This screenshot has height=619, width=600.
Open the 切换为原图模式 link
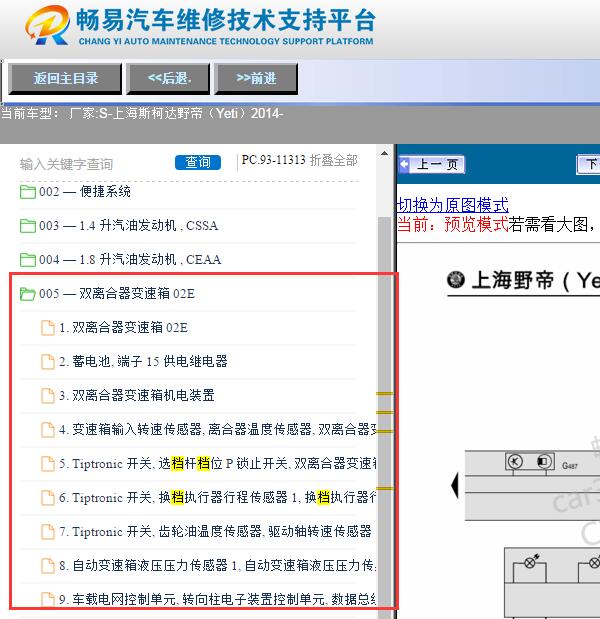tap(452, 205)
